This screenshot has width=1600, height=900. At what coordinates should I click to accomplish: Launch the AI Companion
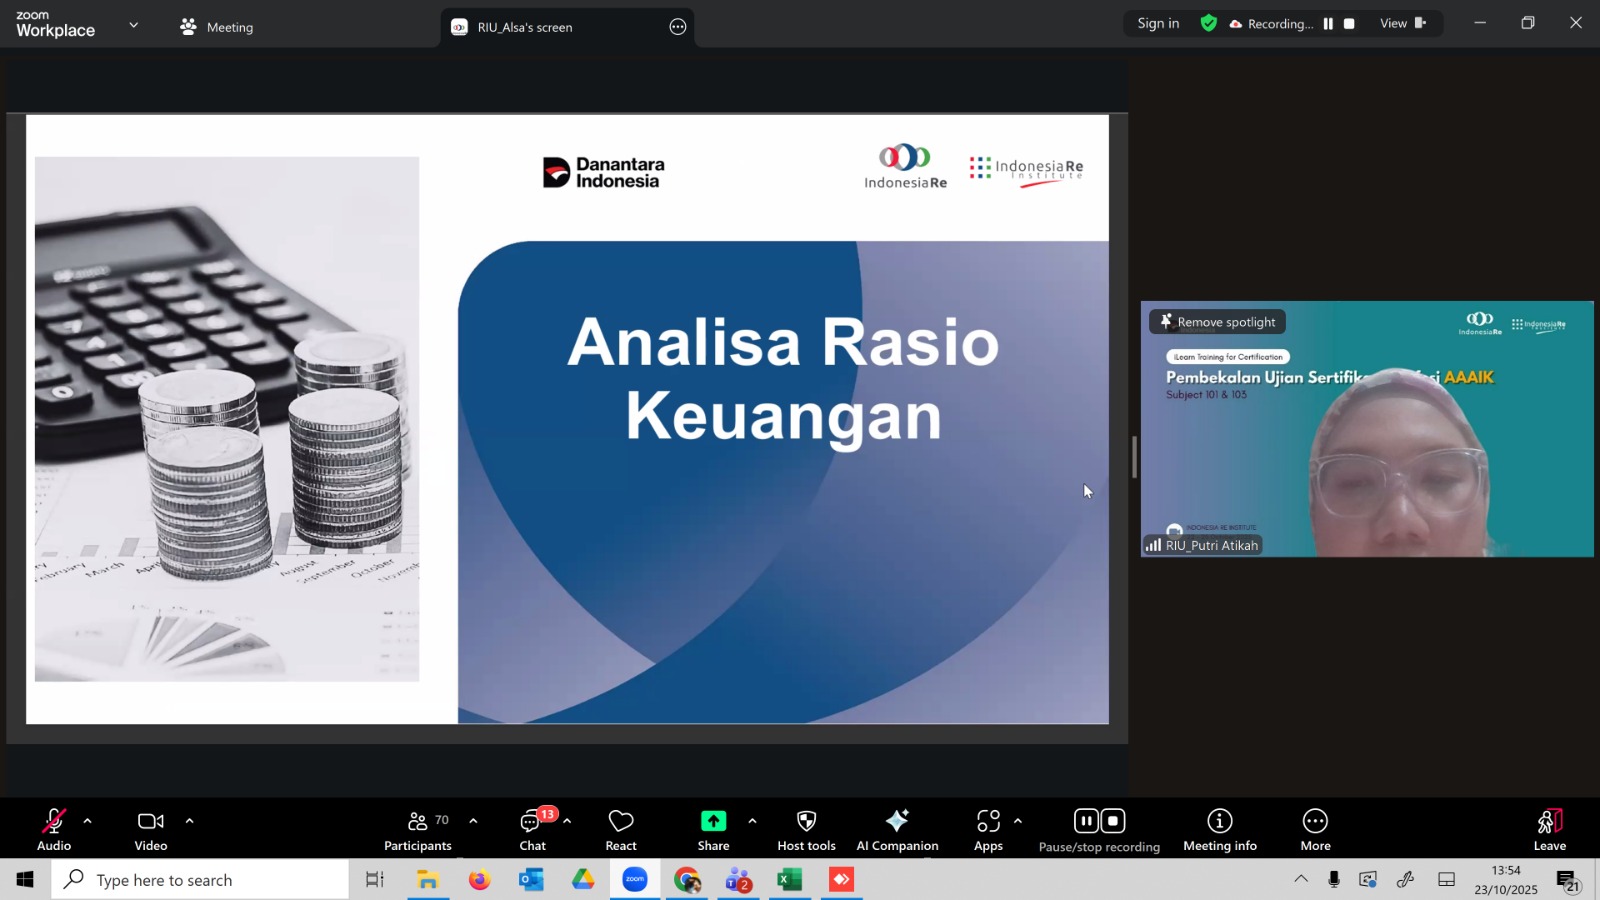tap(897, 830)
